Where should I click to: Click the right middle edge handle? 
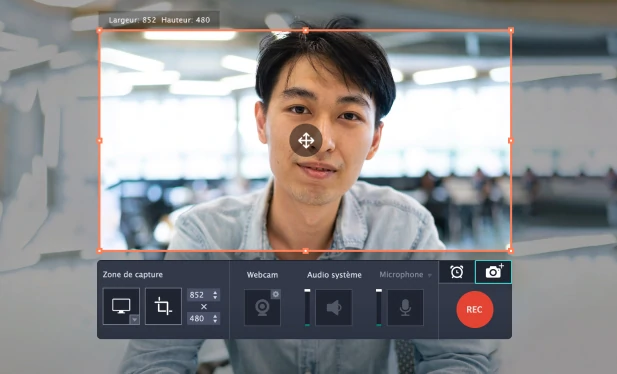511,141
